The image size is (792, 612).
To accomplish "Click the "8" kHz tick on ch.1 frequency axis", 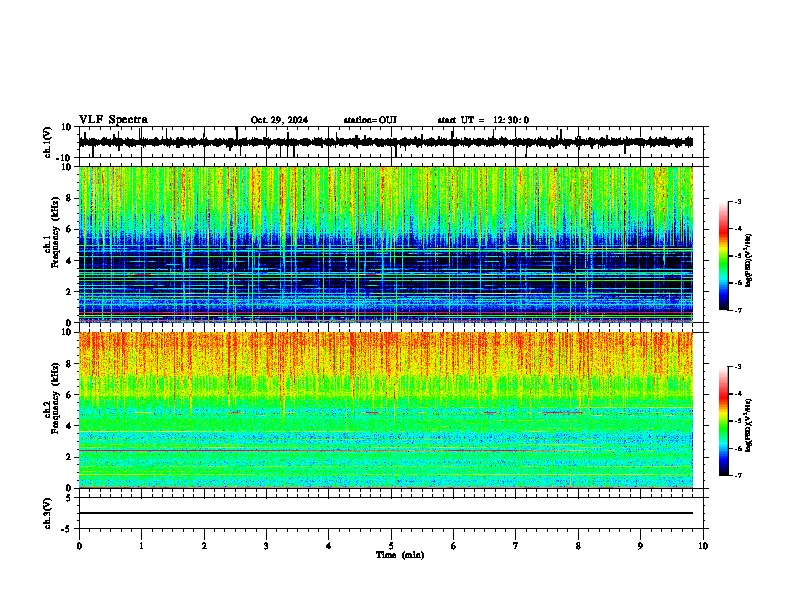I will pos(69,198).
